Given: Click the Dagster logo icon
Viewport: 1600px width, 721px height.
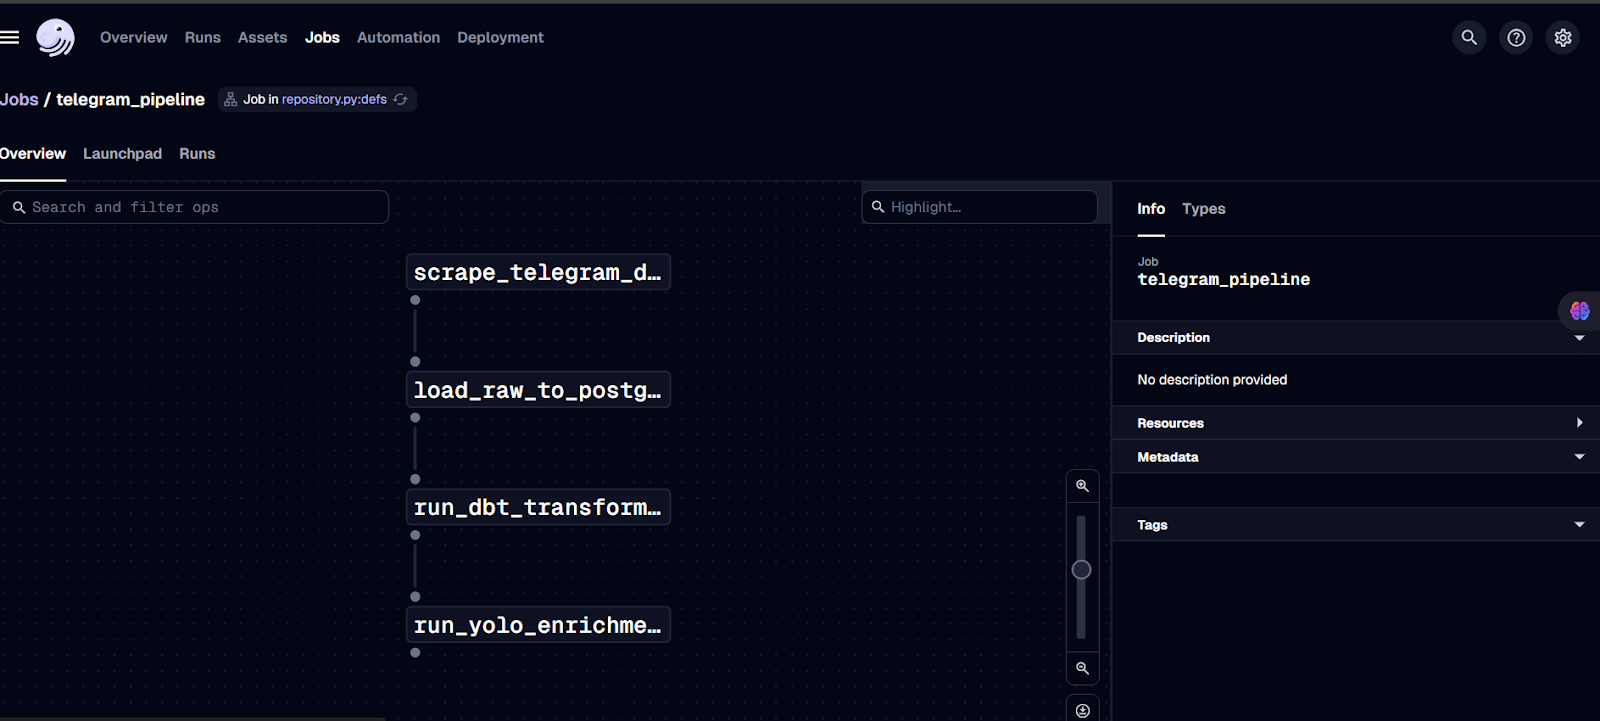Looking at the screenshot, I should pos(55,37).
